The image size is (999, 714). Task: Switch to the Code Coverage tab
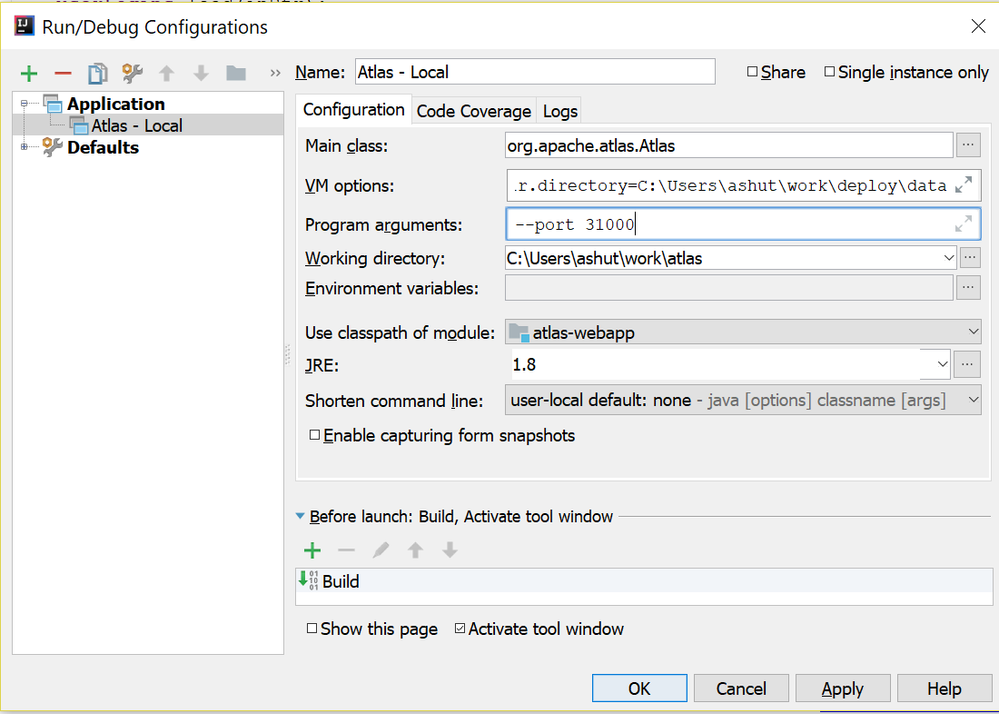click(x=473, y=111)
